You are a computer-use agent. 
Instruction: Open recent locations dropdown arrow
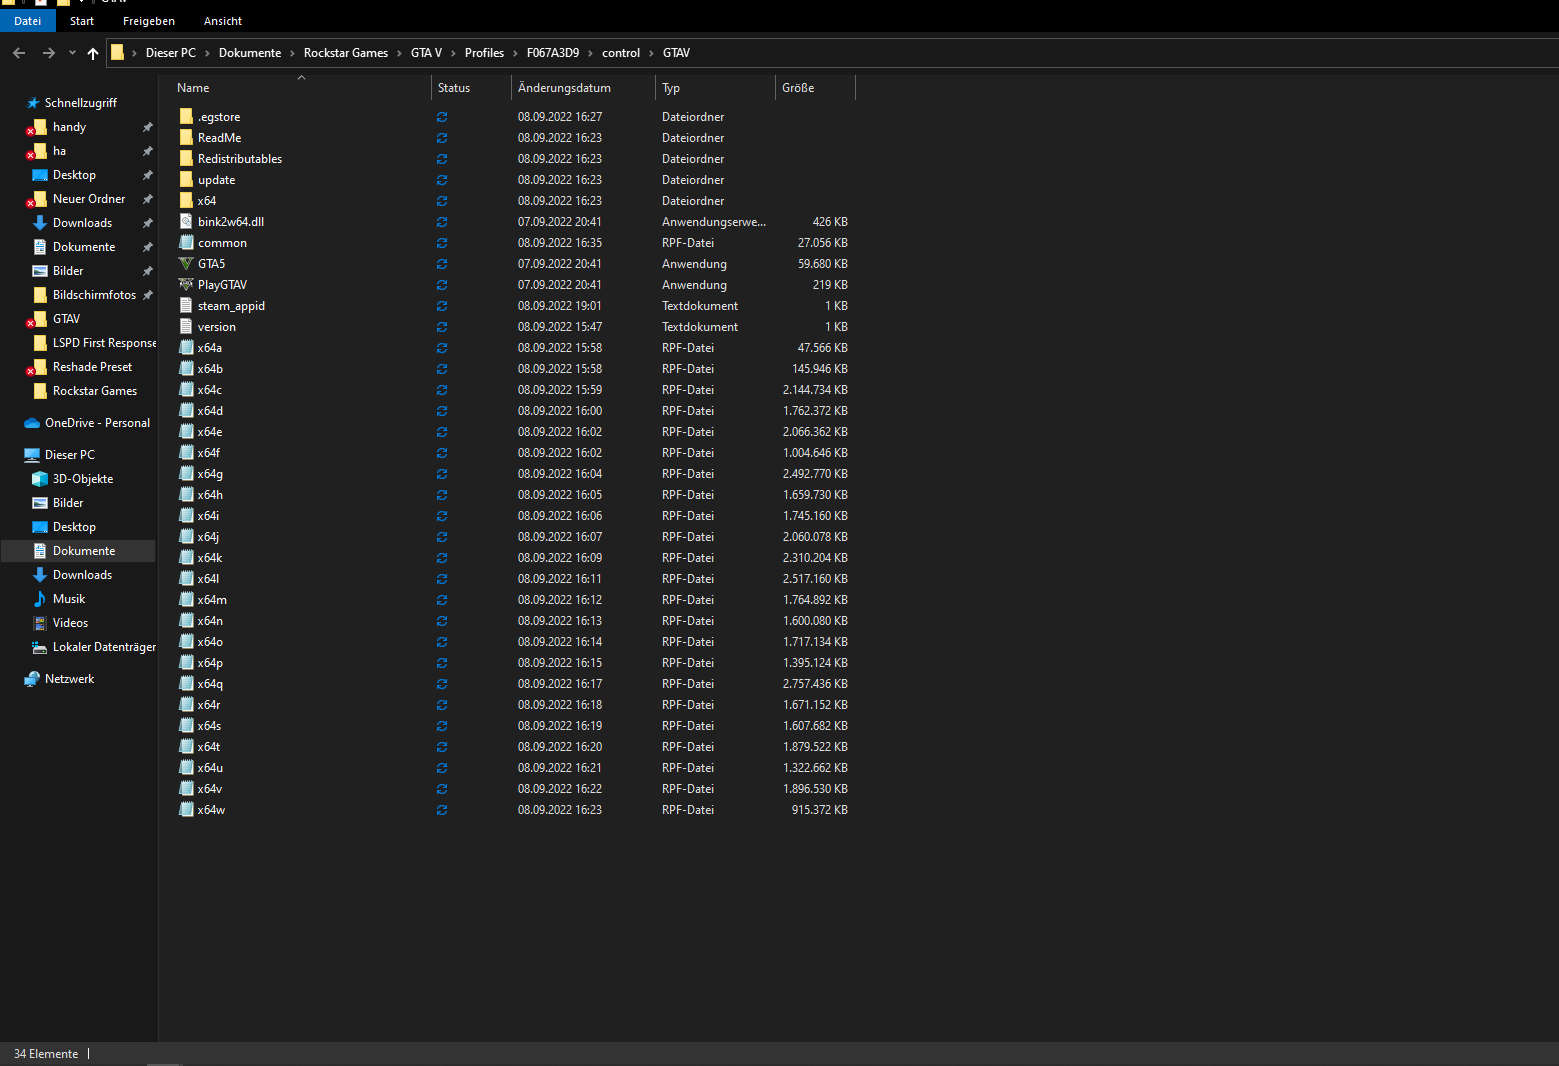tap(72, 53)
